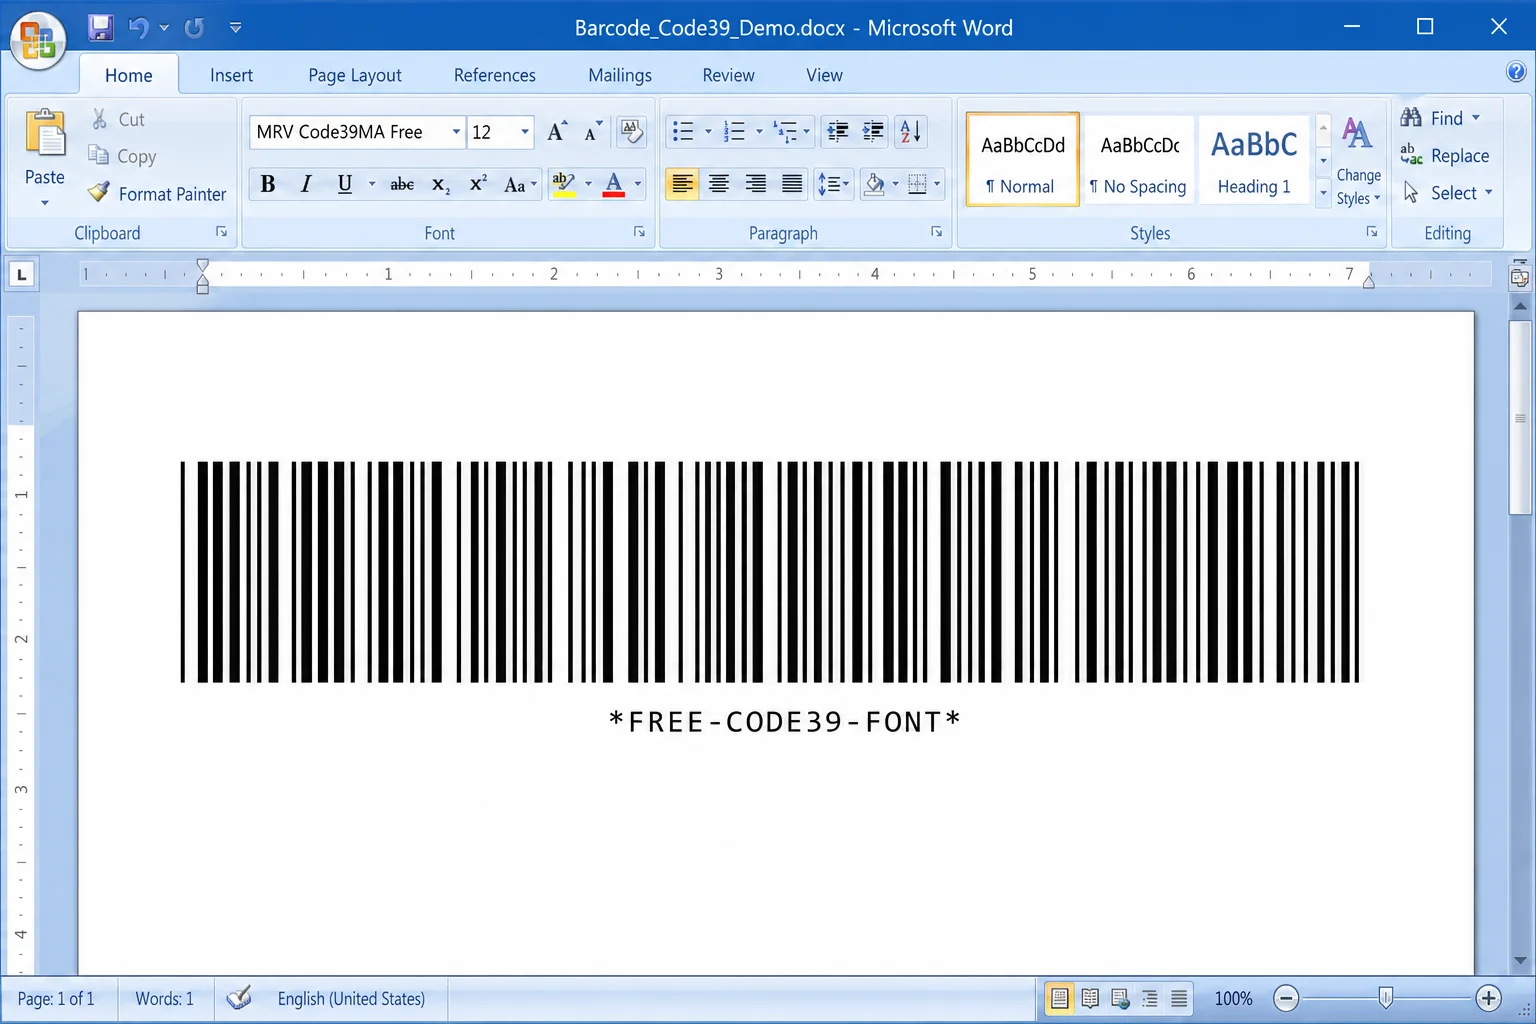Toggle subscript
This screenshot has height=1024, width=1536.
coord(441,184)
